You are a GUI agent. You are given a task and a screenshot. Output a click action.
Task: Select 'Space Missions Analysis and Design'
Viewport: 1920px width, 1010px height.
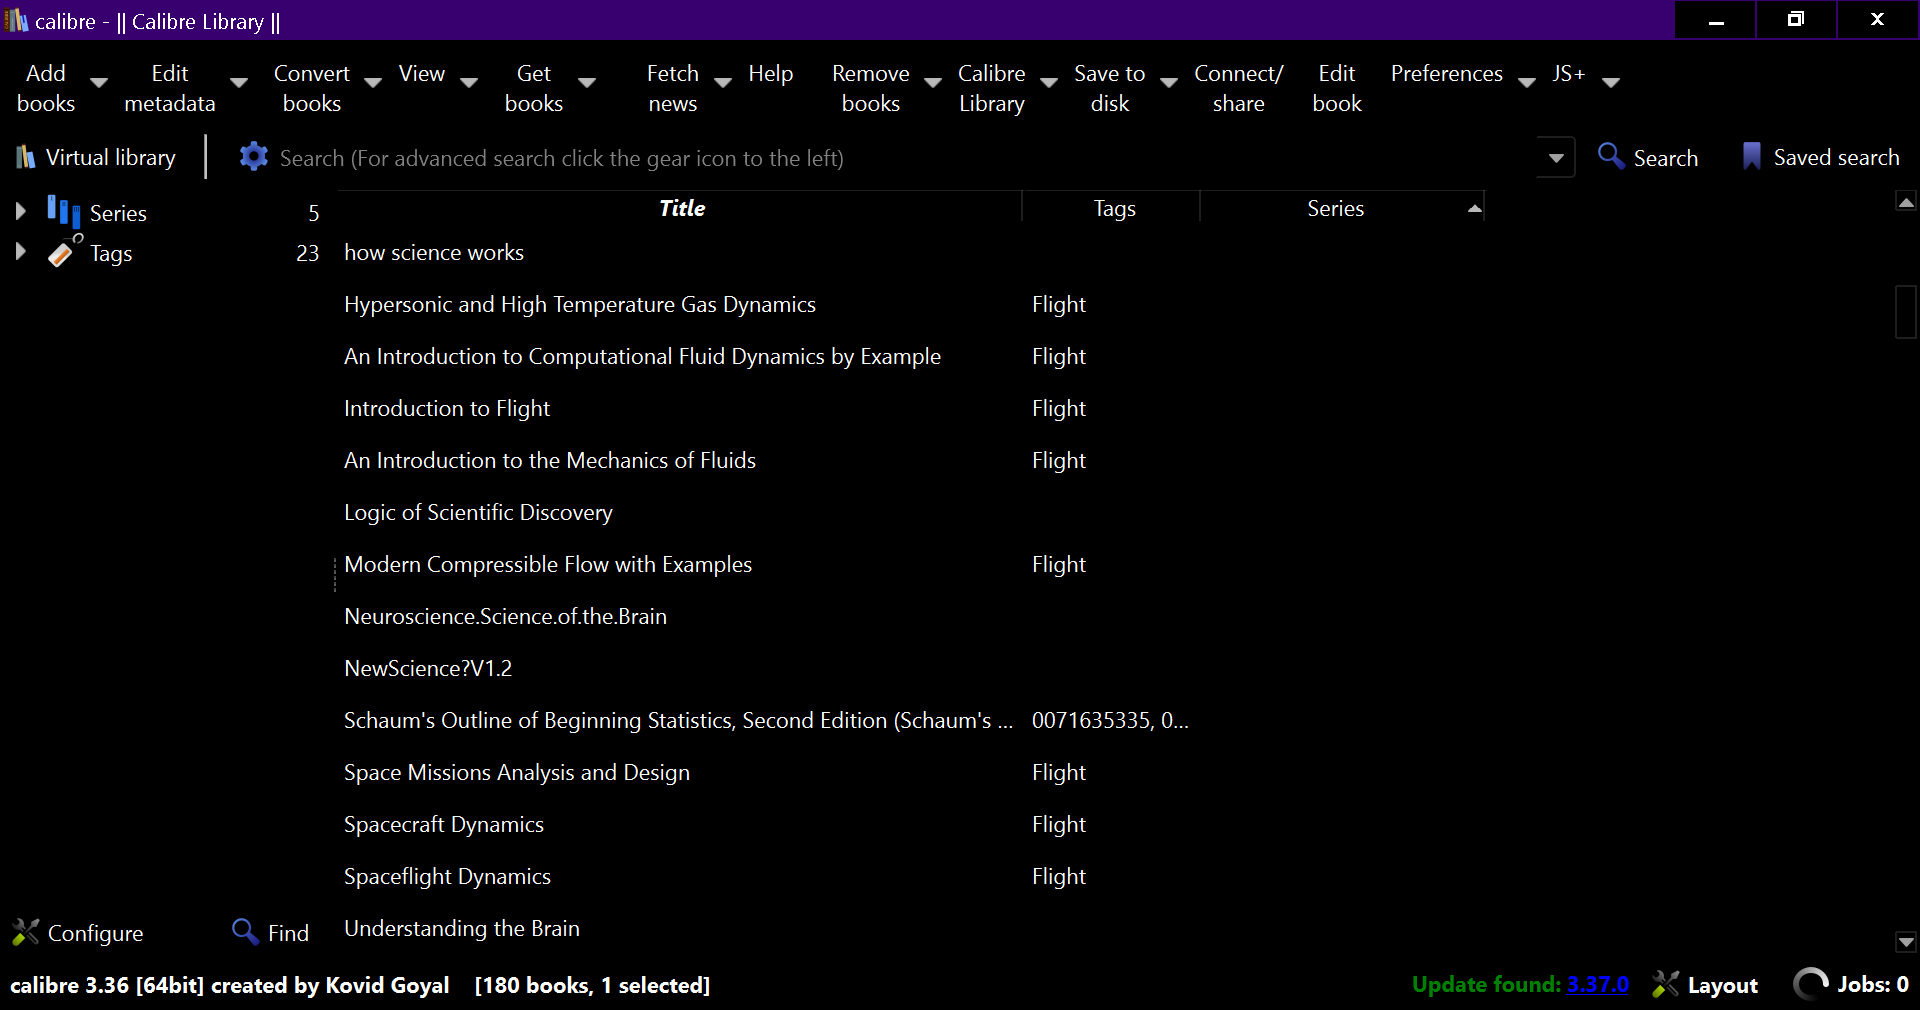517,772
